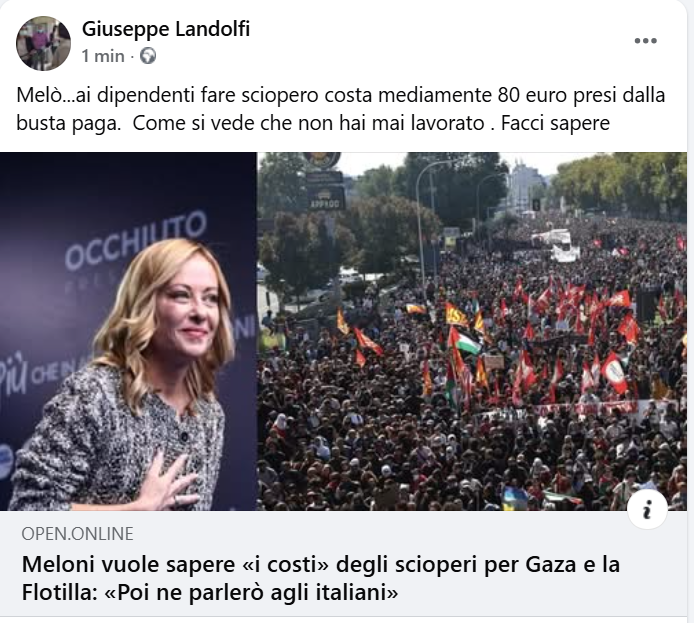
Task: Click the info icon on link preview
Action: (647, 509)
